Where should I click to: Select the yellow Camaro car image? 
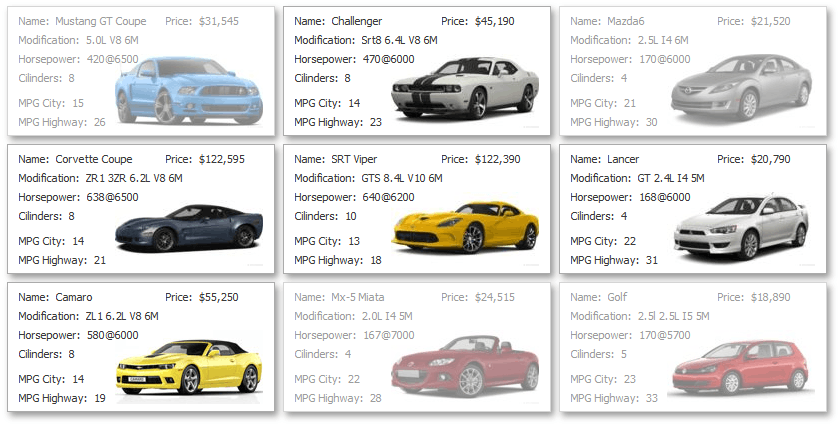tap(189, 367)
